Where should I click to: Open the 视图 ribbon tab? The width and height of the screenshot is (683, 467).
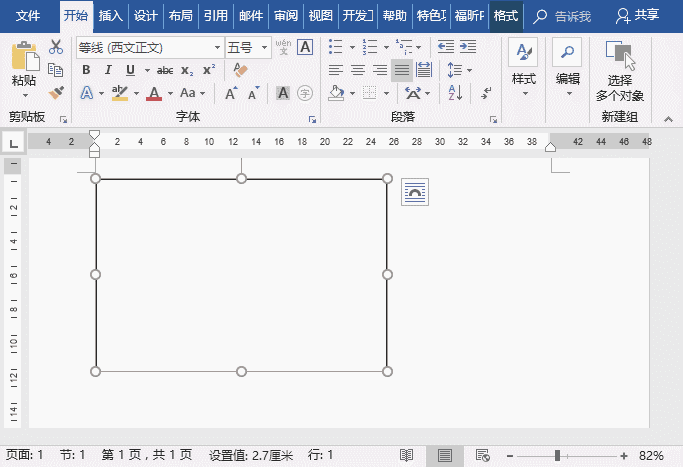tap(320, 16)
